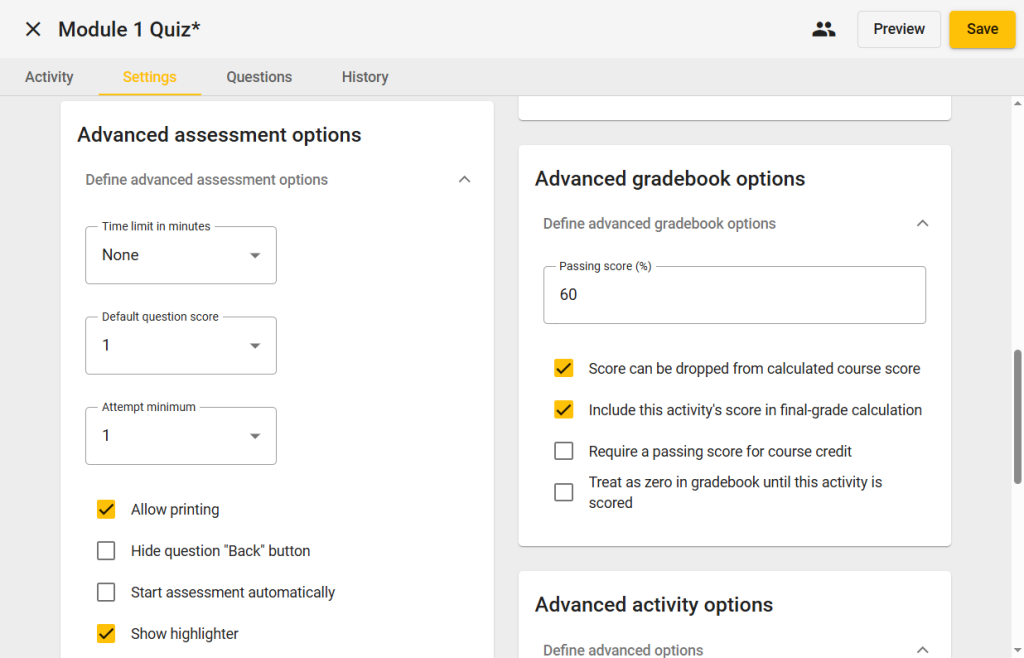Click the Passing score (%) input field
Screen dimensions: 1024x658
[x=734, y=296]
